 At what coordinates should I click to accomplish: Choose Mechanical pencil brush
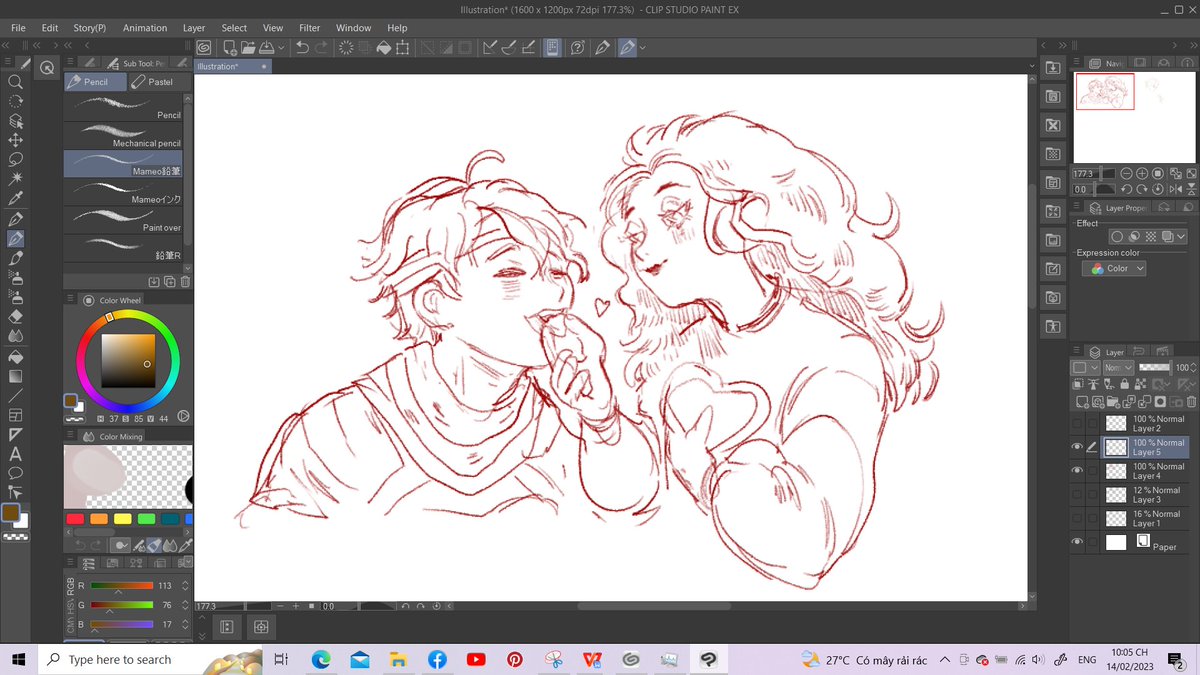click(124, 136)
